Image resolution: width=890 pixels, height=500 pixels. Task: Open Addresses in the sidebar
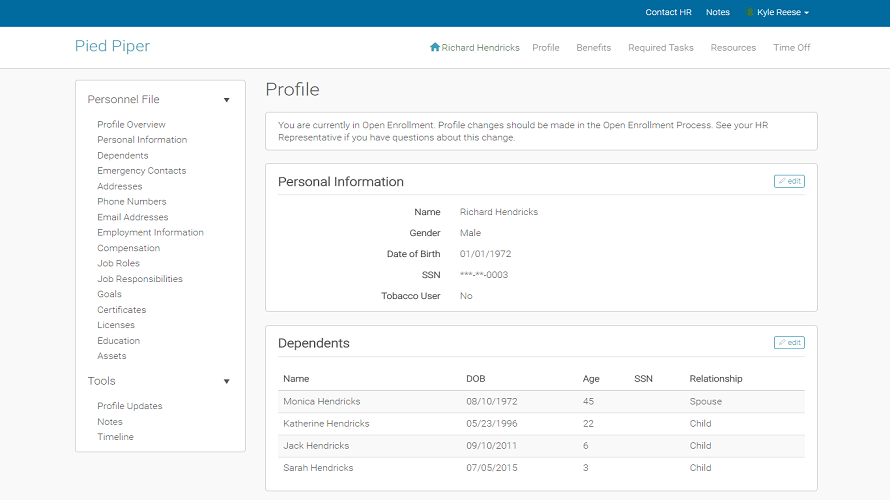[119, 186]
